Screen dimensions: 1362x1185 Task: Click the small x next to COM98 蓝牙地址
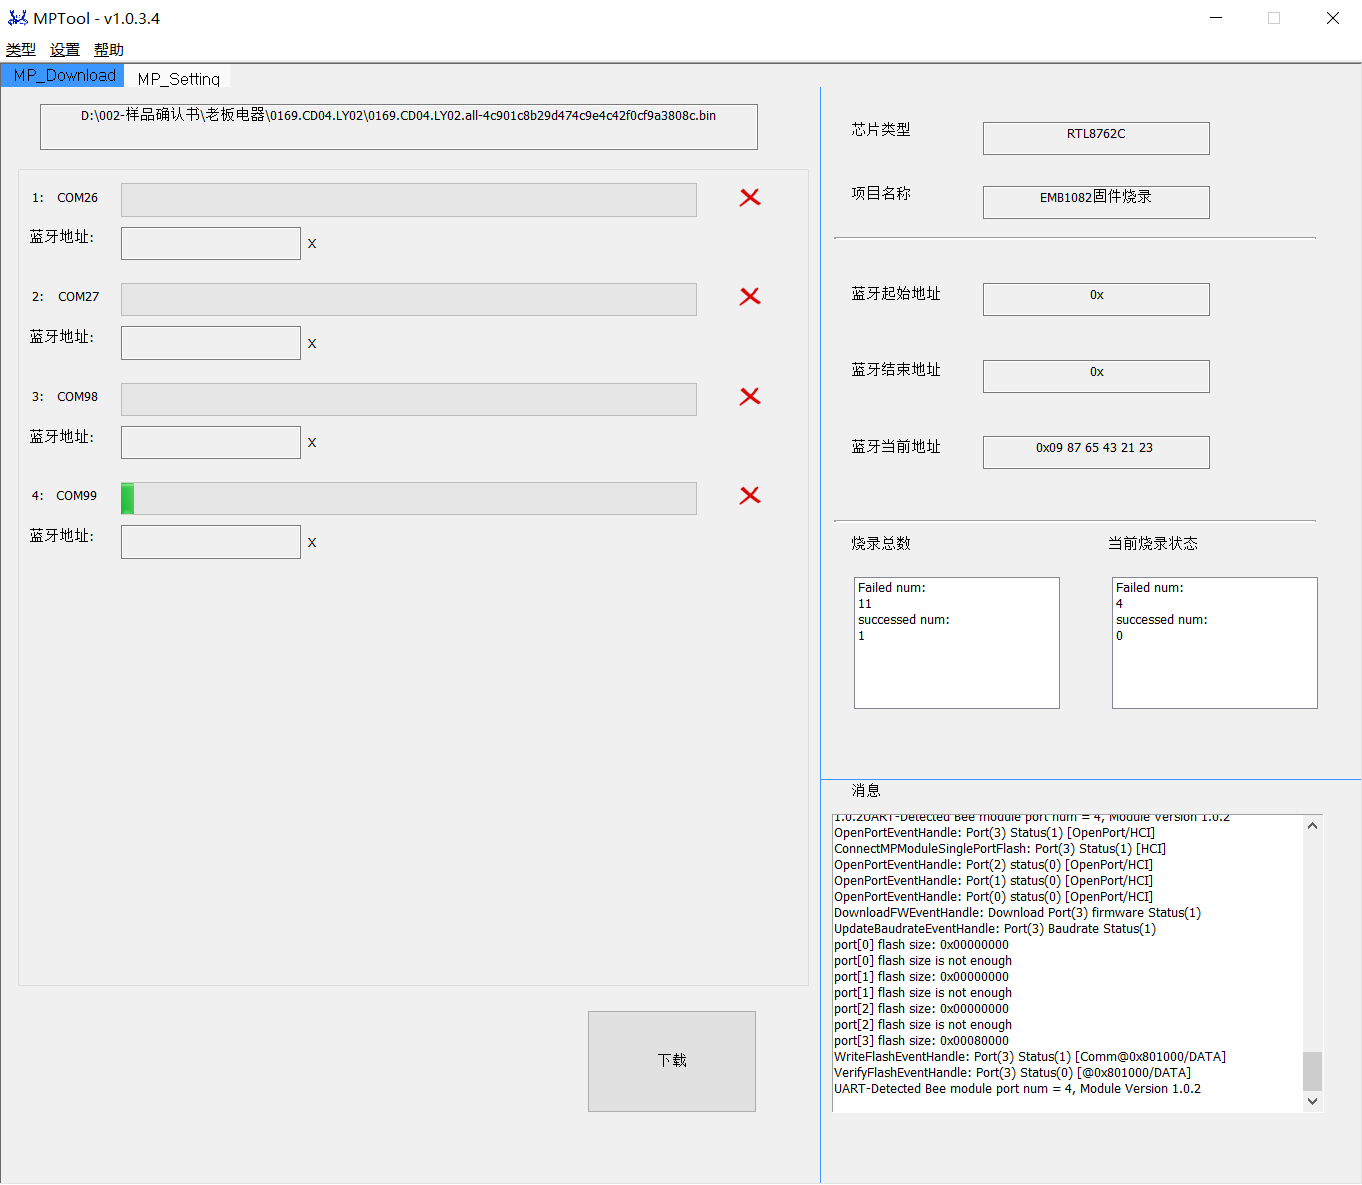pyautogui.click(x=312, y=443)
